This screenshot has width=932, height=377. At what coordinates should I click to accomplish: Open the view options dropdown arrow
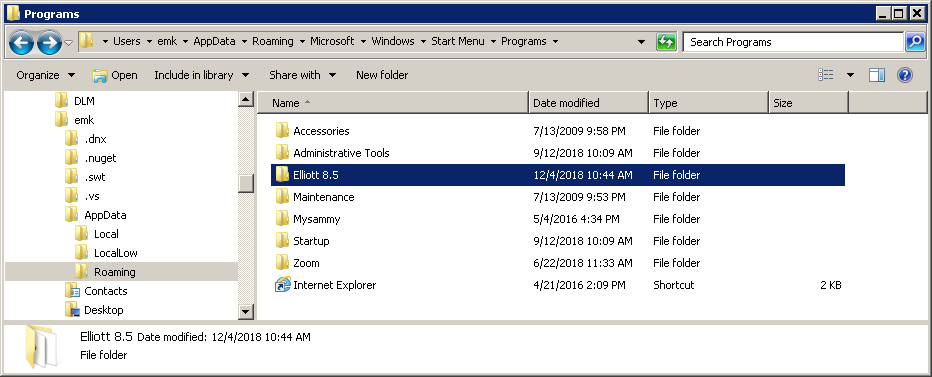pyautogui.click(x=850, y=75)
